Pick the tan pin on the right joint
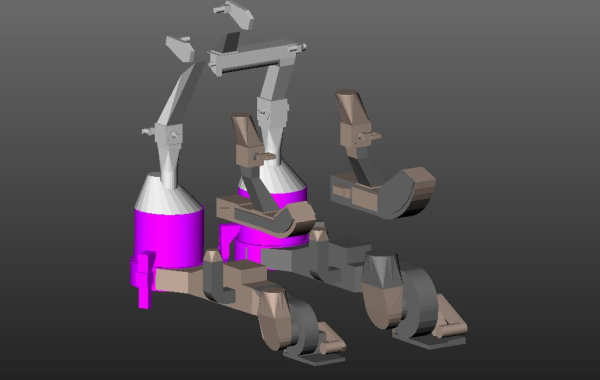The image size is (600, 380). pyautogui.click(x=371, y=135)
